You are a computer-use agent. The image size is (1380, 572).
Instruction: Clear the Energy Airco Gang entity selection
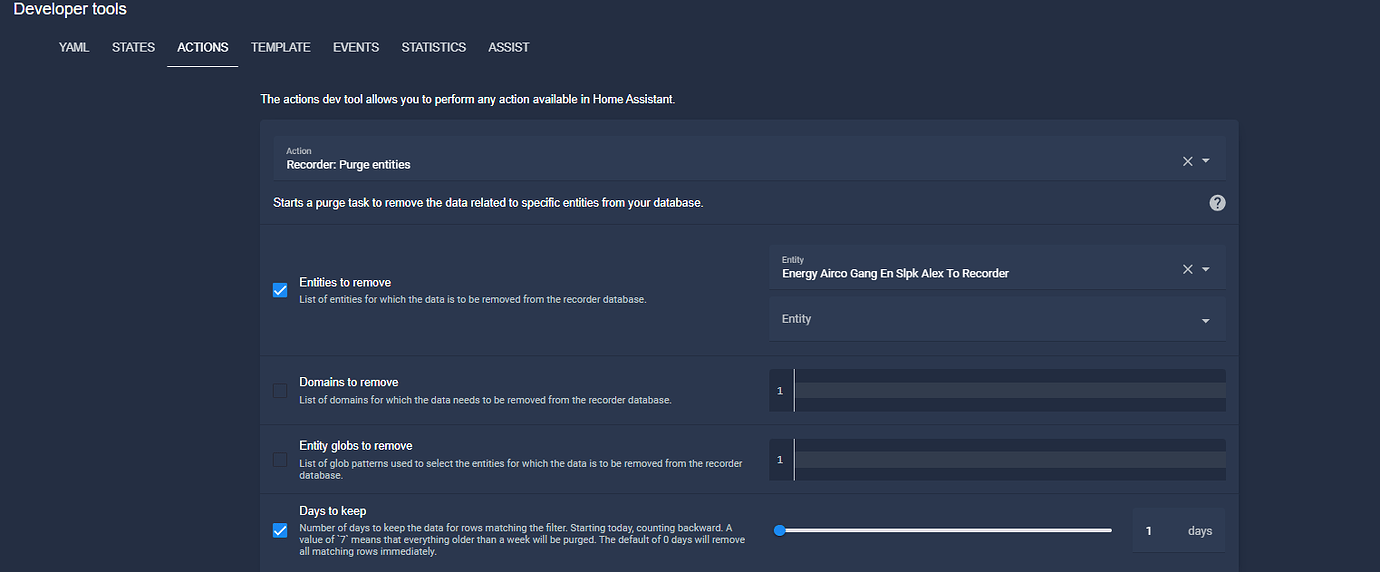tap(1188, 269)
